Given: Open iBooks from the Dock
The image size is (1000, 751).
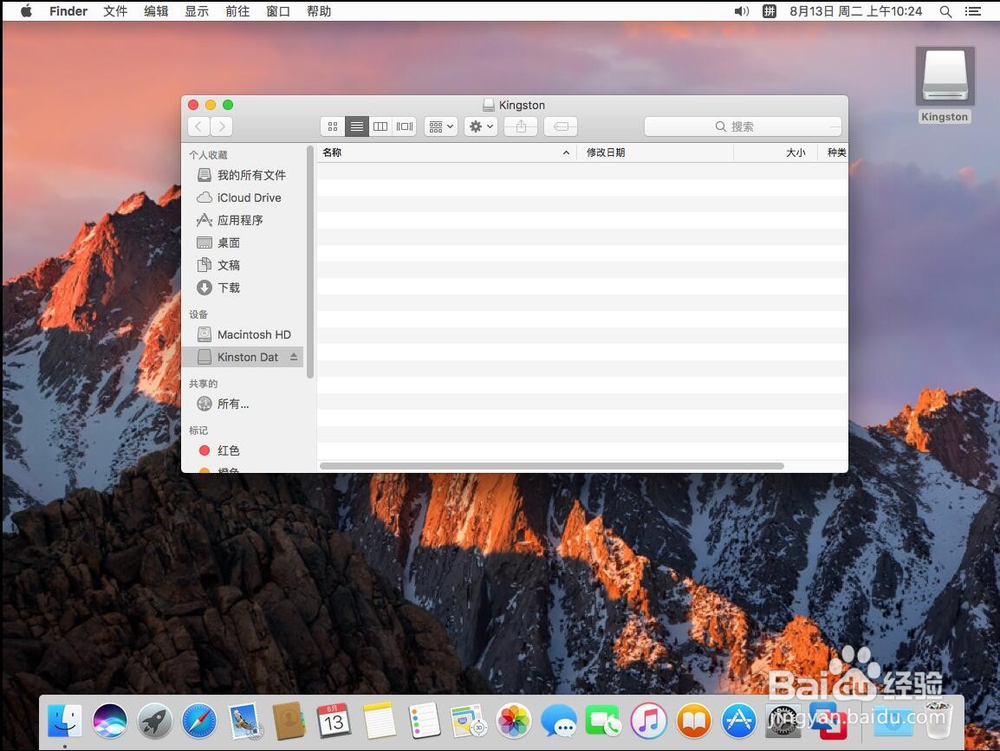Looking at the screenshot, I should click(694, 721).
